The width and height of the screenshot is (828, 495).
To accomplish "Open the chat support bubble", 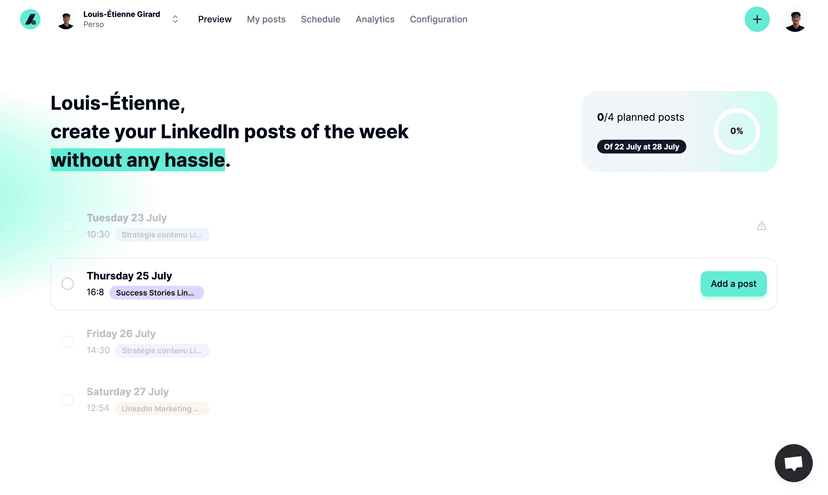I will (x=793, y=463).
